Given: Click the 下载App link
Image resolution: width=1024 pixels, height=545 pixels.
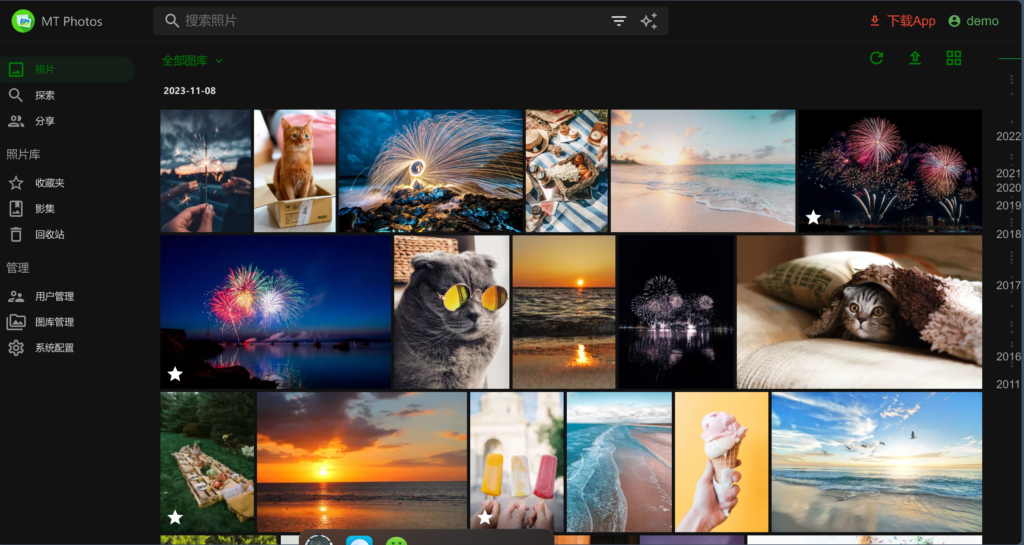Looking at the screenshot, I should pos(911,21).
